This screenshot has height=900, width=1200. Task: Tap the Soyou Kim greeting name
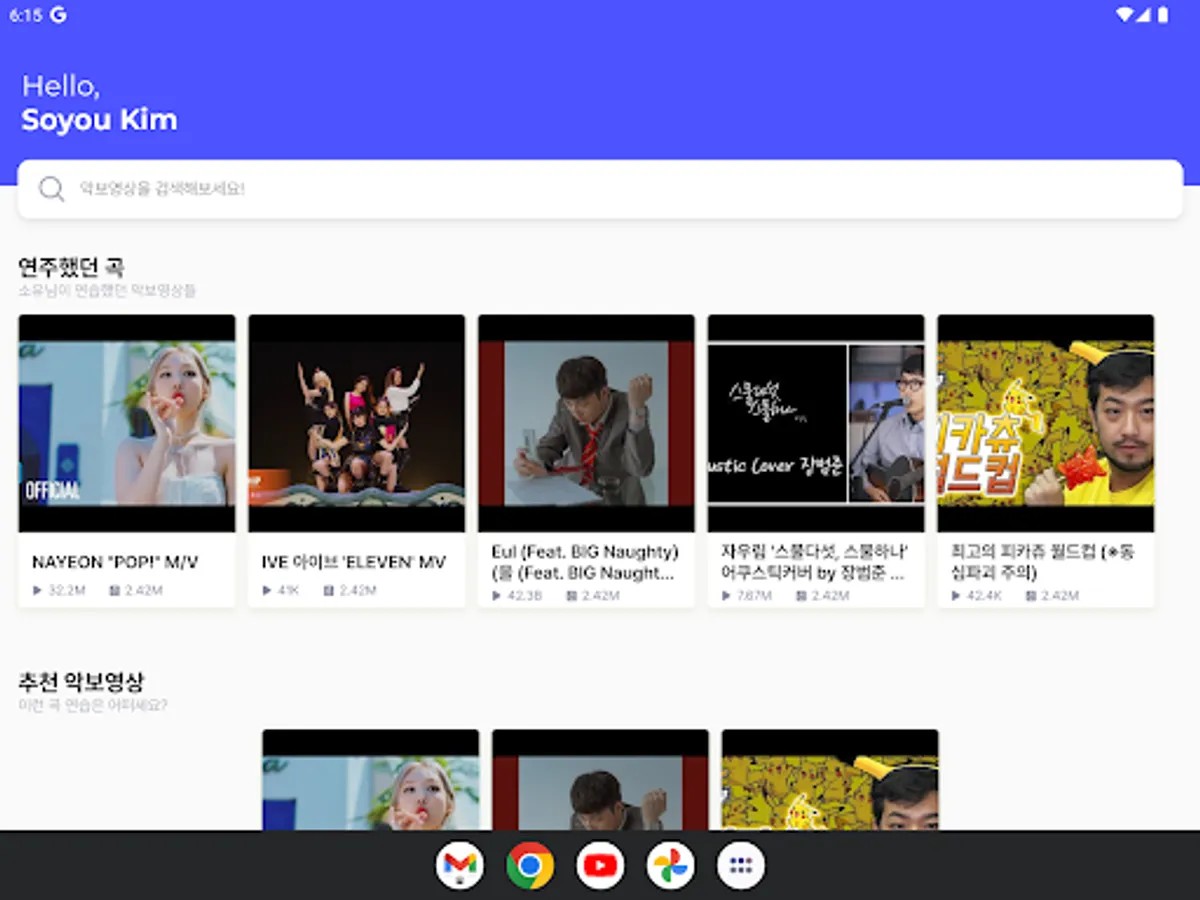(99, 120)
